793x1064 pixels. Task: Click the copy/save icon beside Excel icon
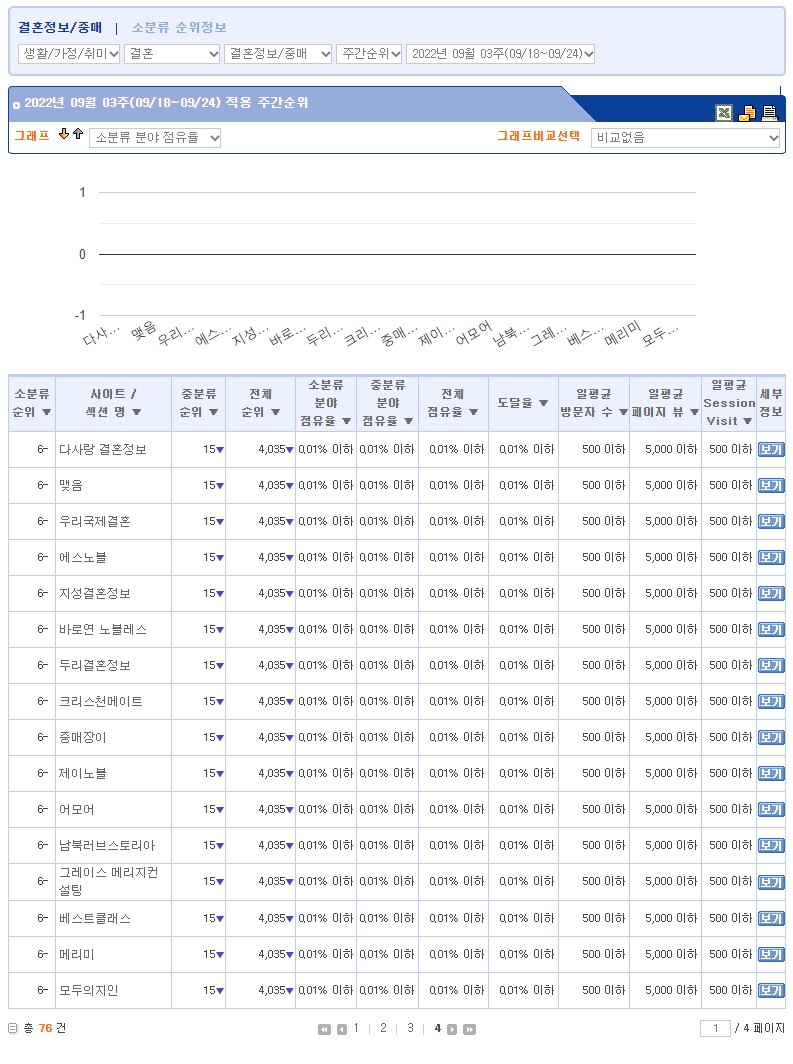point(747,113)
